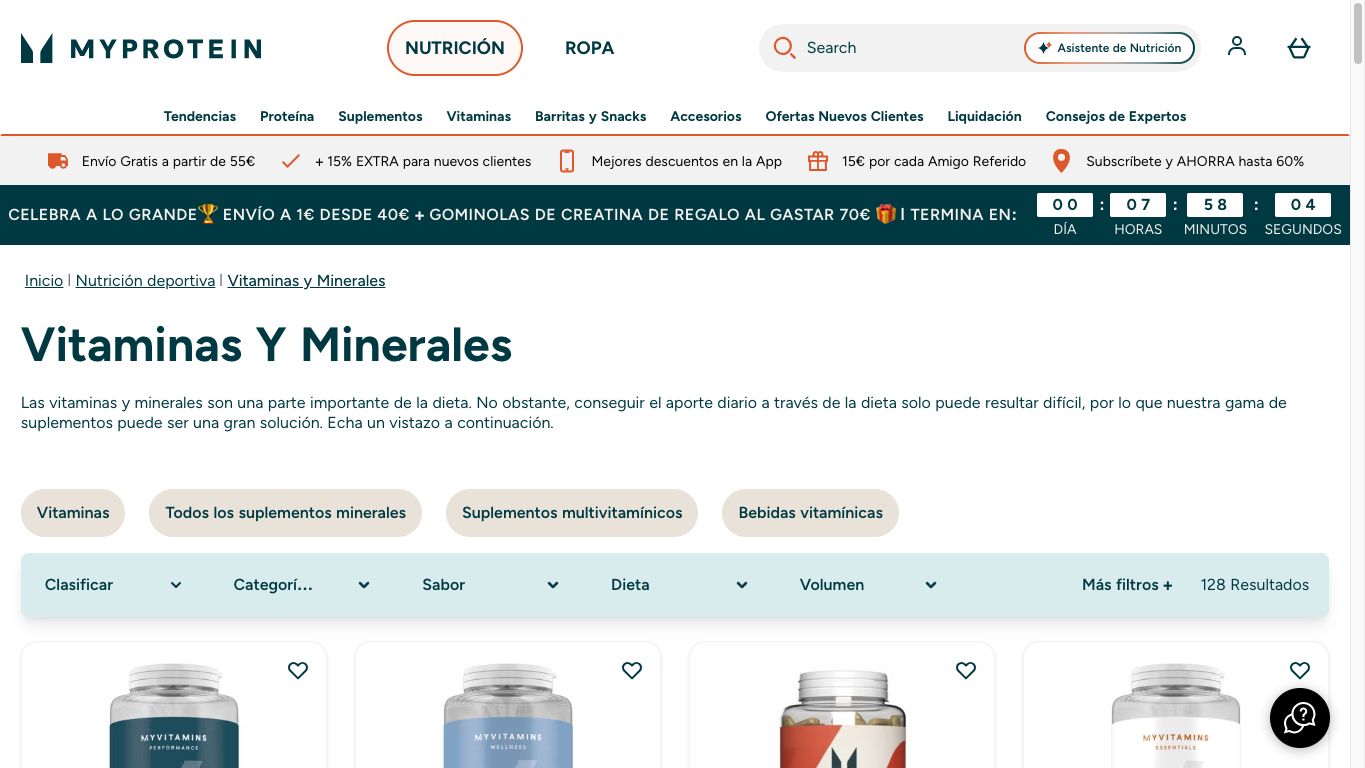The width and height of the screenshot is (1365, 768).
Task: Show Más filtros + options
Action: pos(1127,585)
